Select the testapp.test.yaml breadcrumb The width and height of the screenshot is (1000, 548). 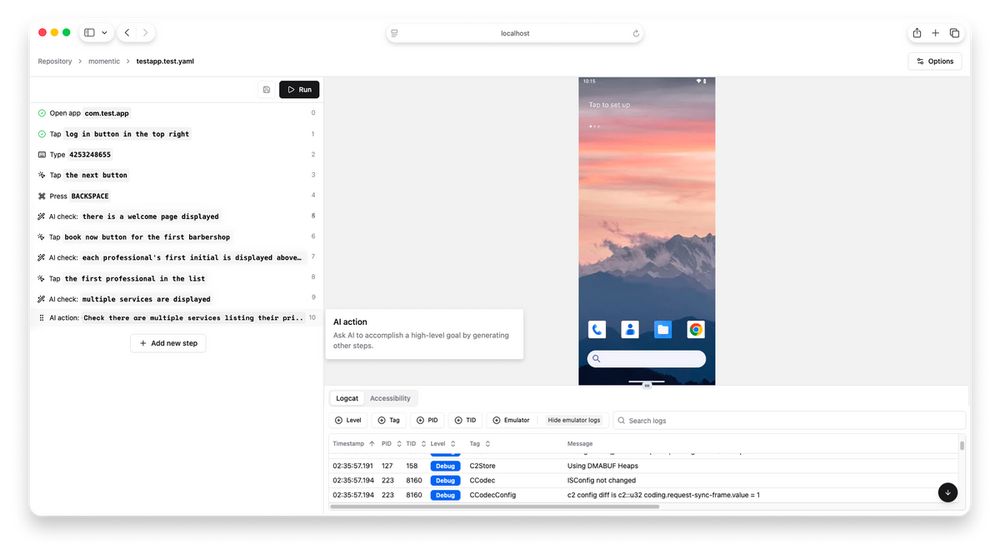pyautogui.click(x=165, y=61)
